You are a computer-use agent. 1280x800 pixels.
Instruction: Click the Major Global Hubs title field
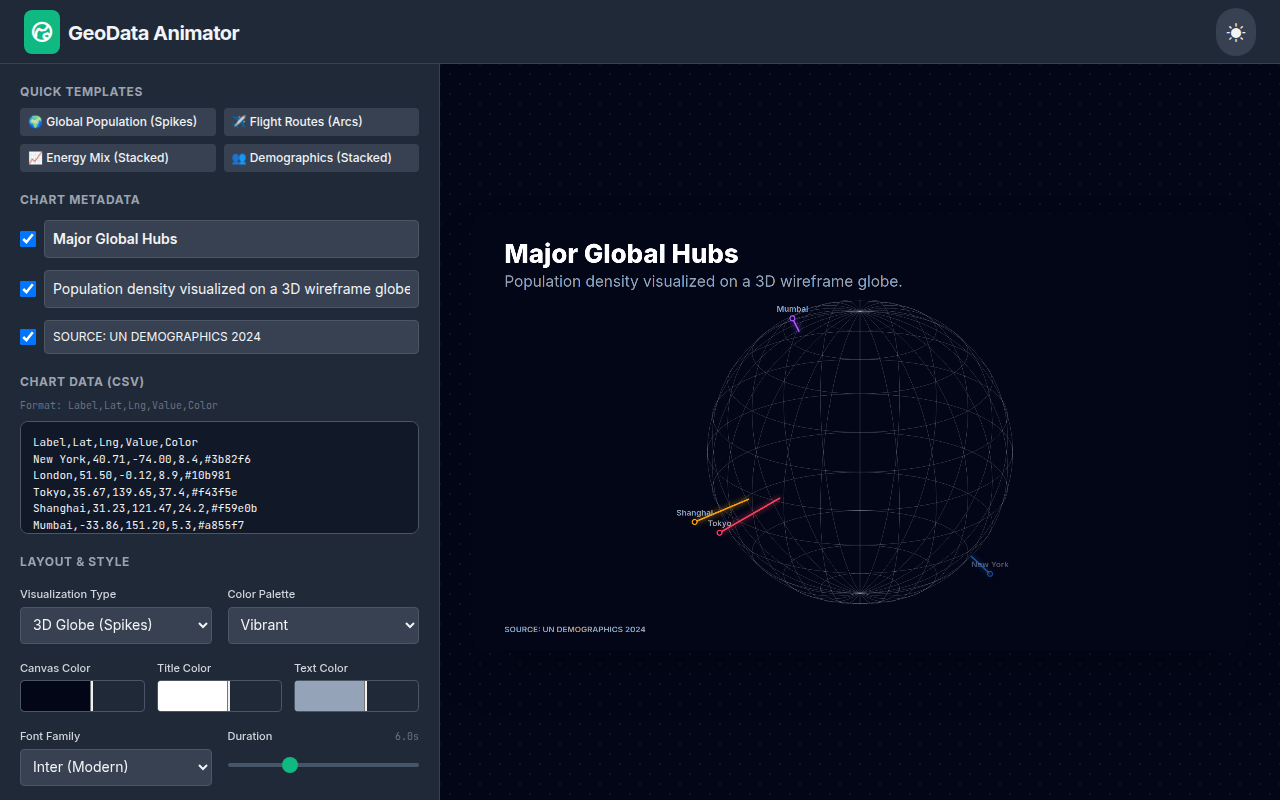coord(231,239)
